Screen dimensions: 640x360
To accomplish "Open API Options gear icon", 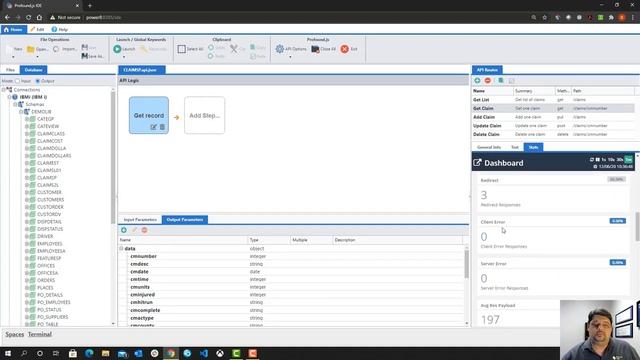I will 280,49.
